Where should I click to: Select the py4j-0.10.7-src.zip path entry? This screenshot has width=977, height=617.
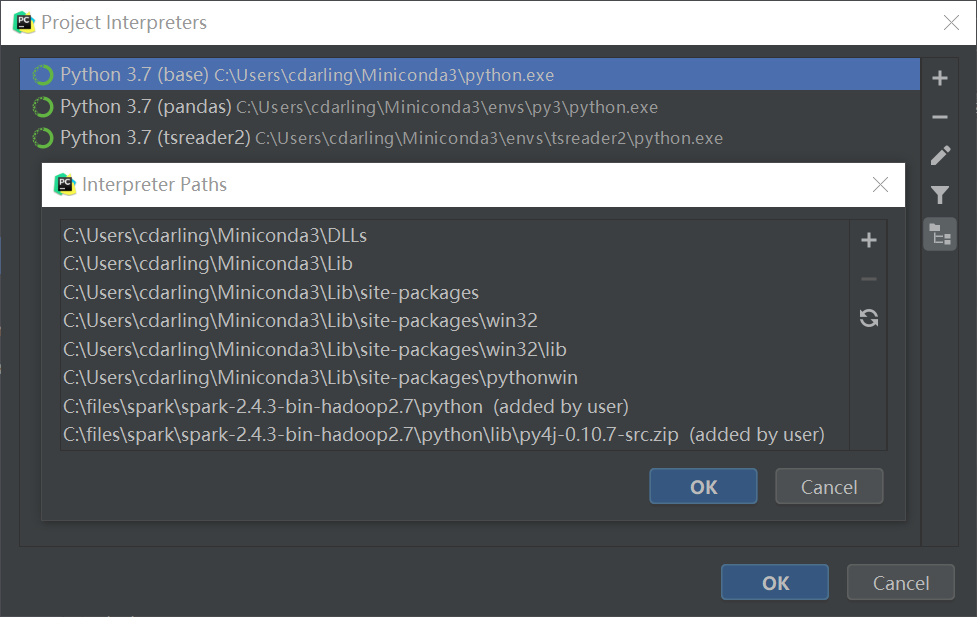443,435
